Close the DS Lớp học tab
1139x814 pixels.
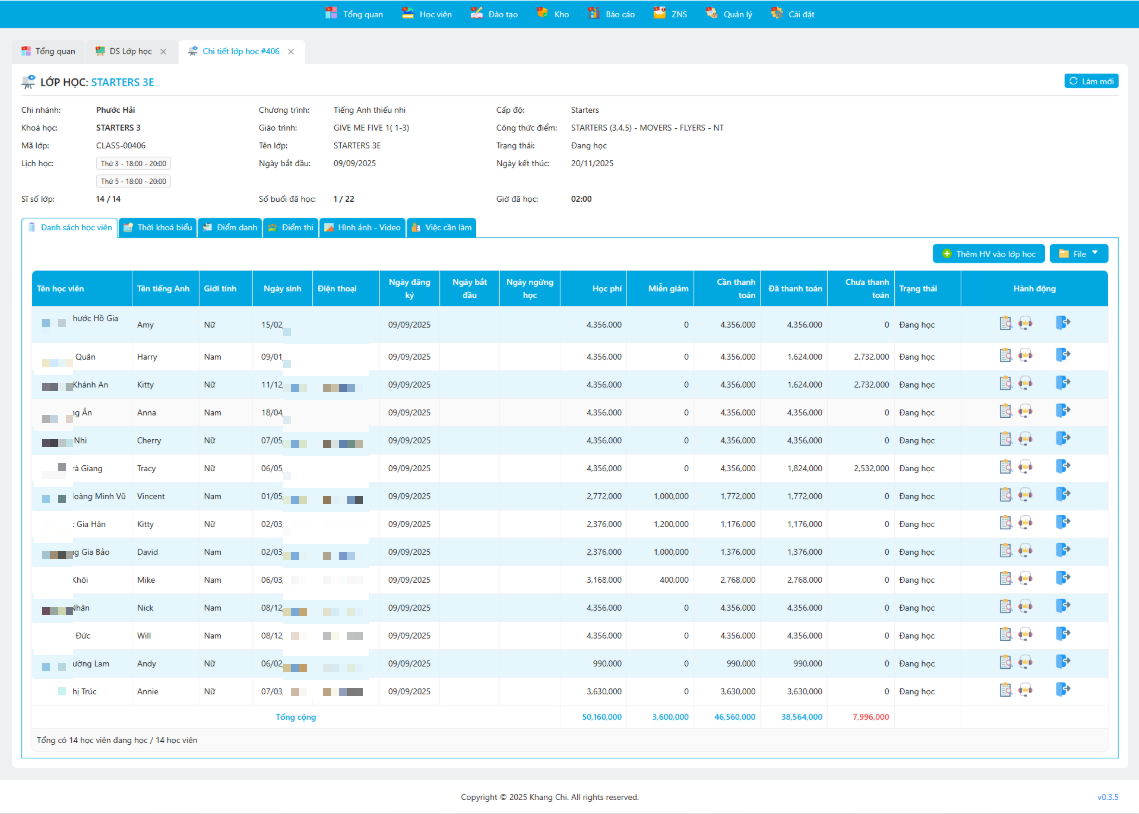[x=163, y=51]
